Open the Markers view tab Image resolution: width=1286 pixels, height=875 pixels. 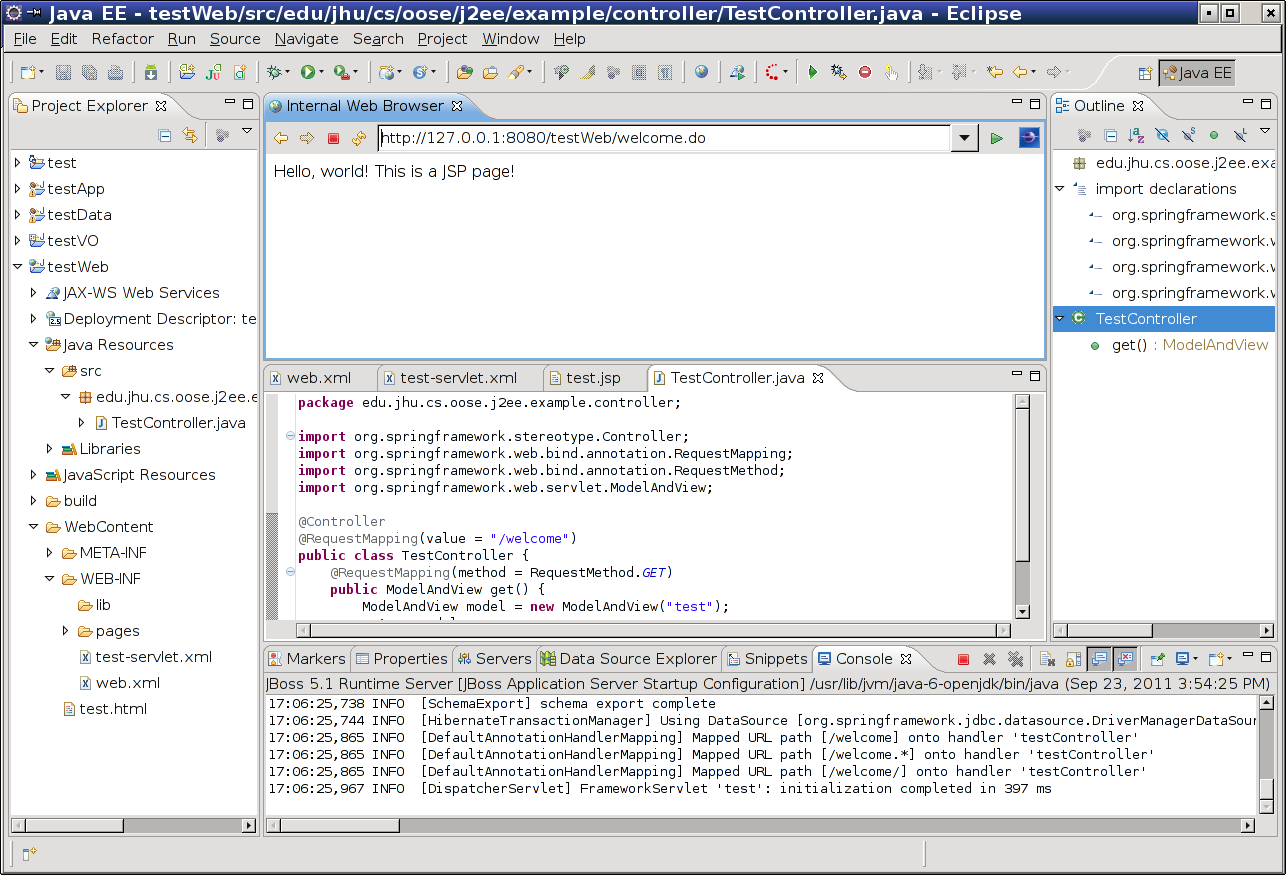point(306,659)
